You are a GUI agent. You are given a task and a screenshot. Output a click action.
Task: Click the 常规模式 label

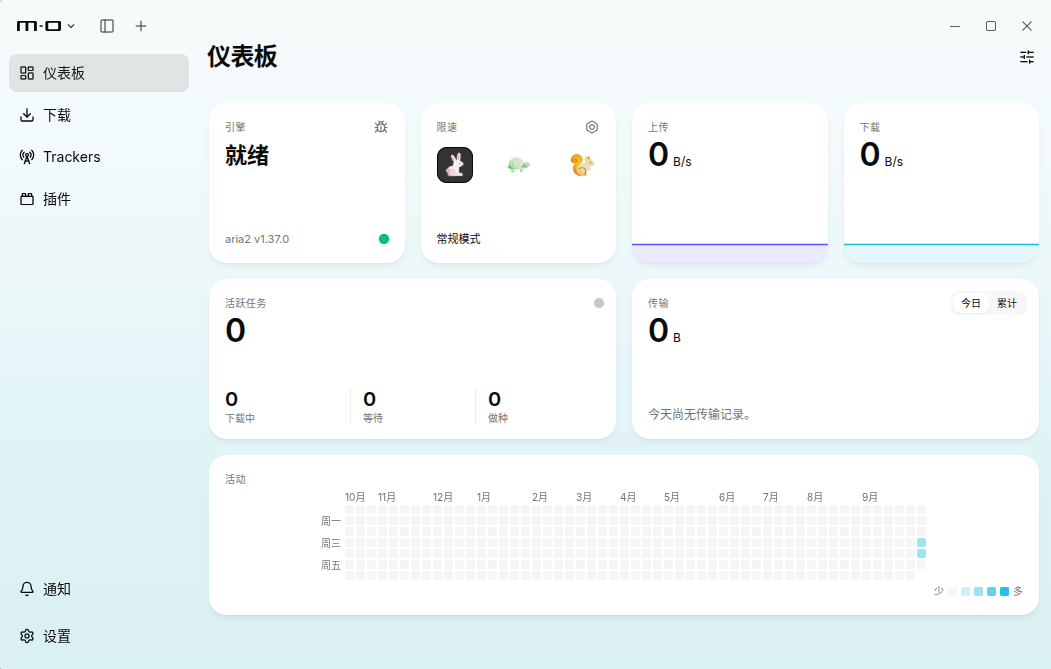tap(458, 239)
